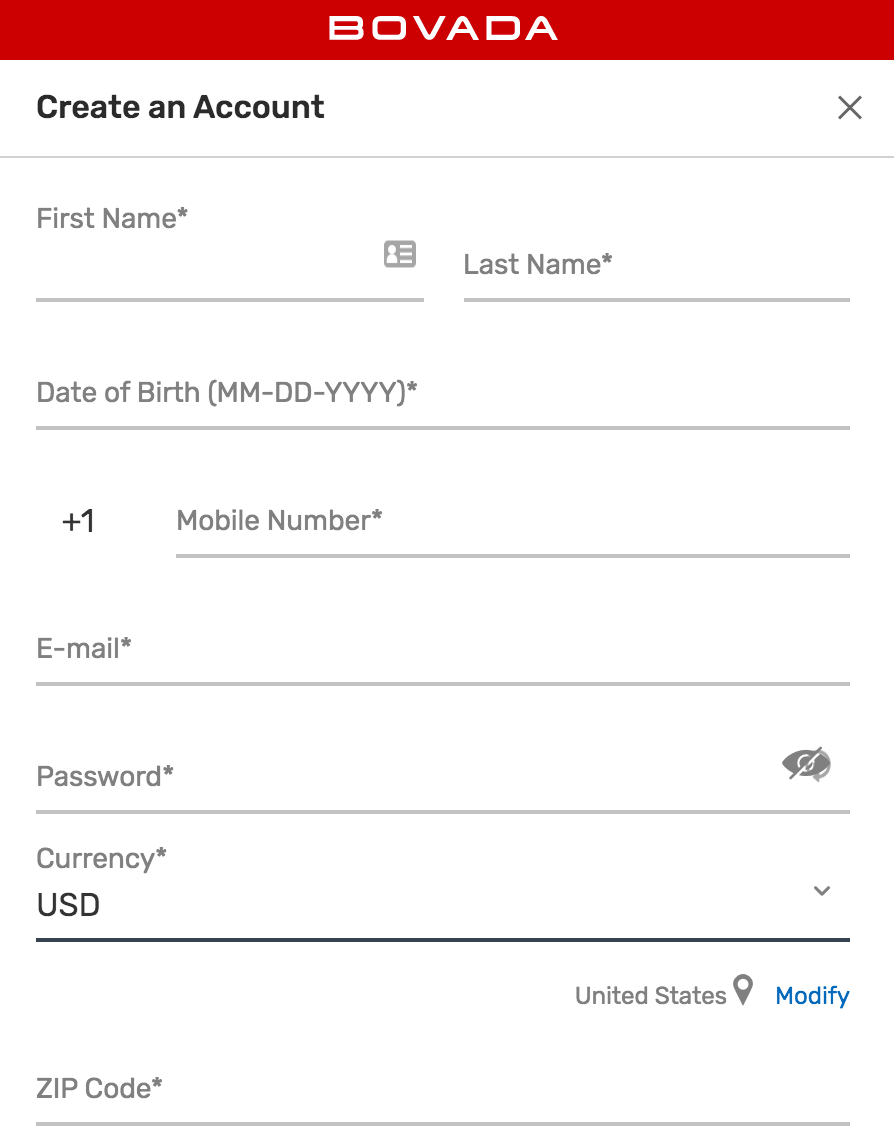
Task: Select the Date of Birth field
Action: point(443,394)
